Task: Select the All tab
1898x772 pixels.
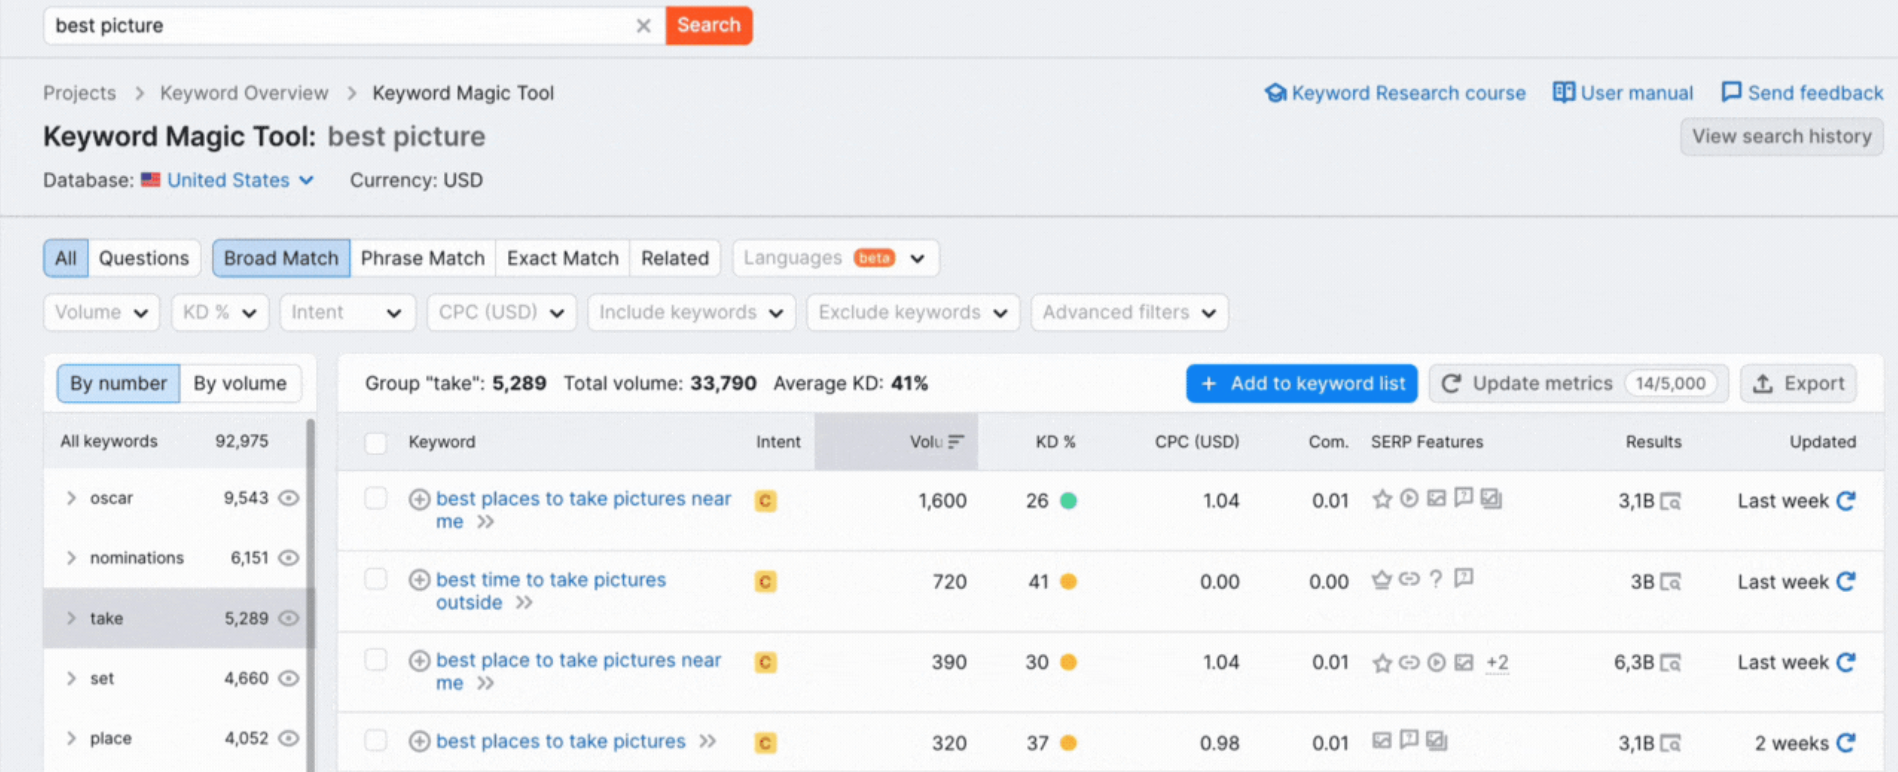Action: point(66,258)
